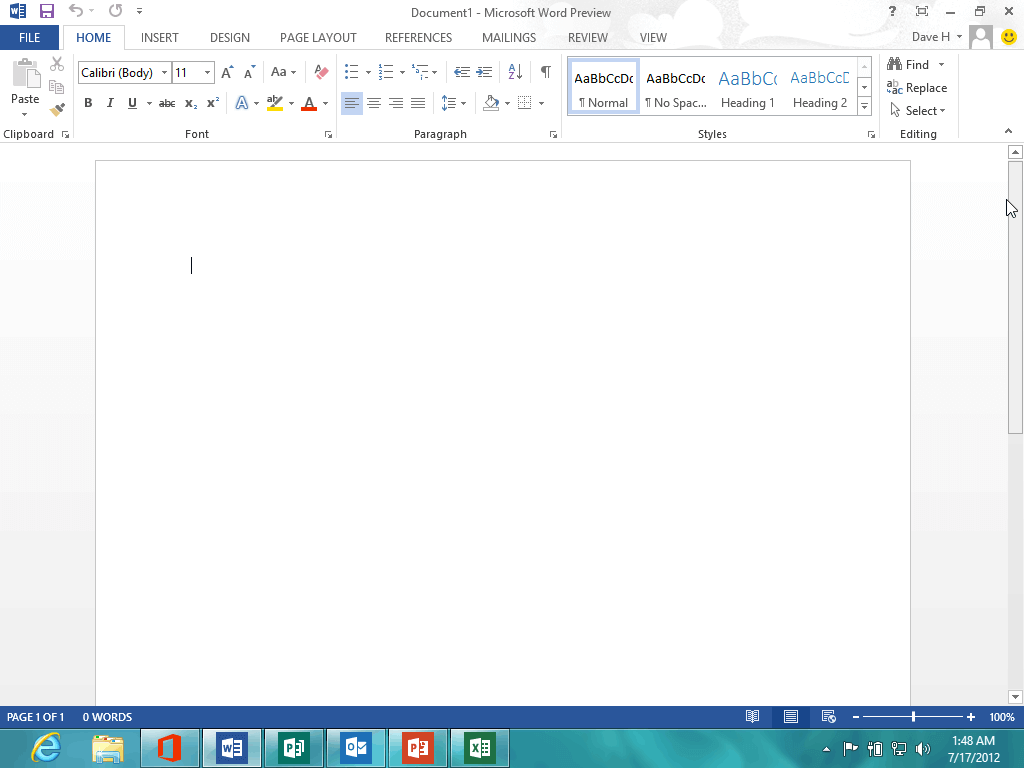
Task: Apply the Heading 1 style
Action: [748, 87]
